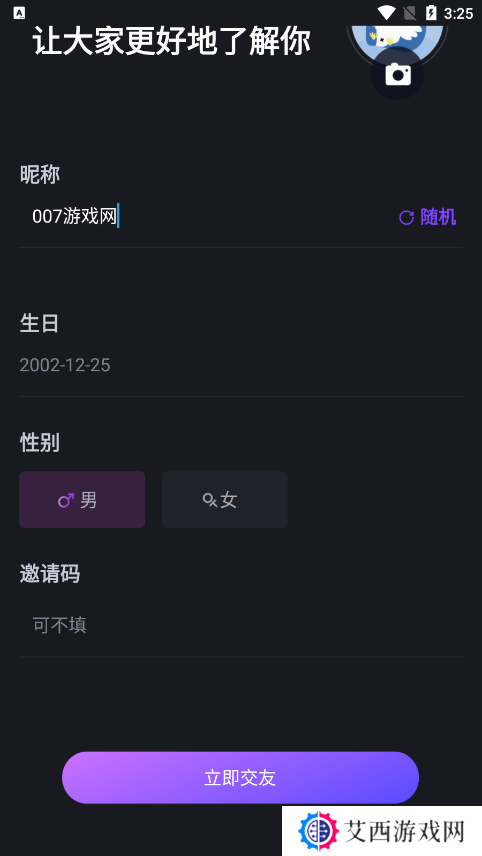Viewport: 482px width, 856px height.
Task: Select 男 as gender
Action: [82, 500]
